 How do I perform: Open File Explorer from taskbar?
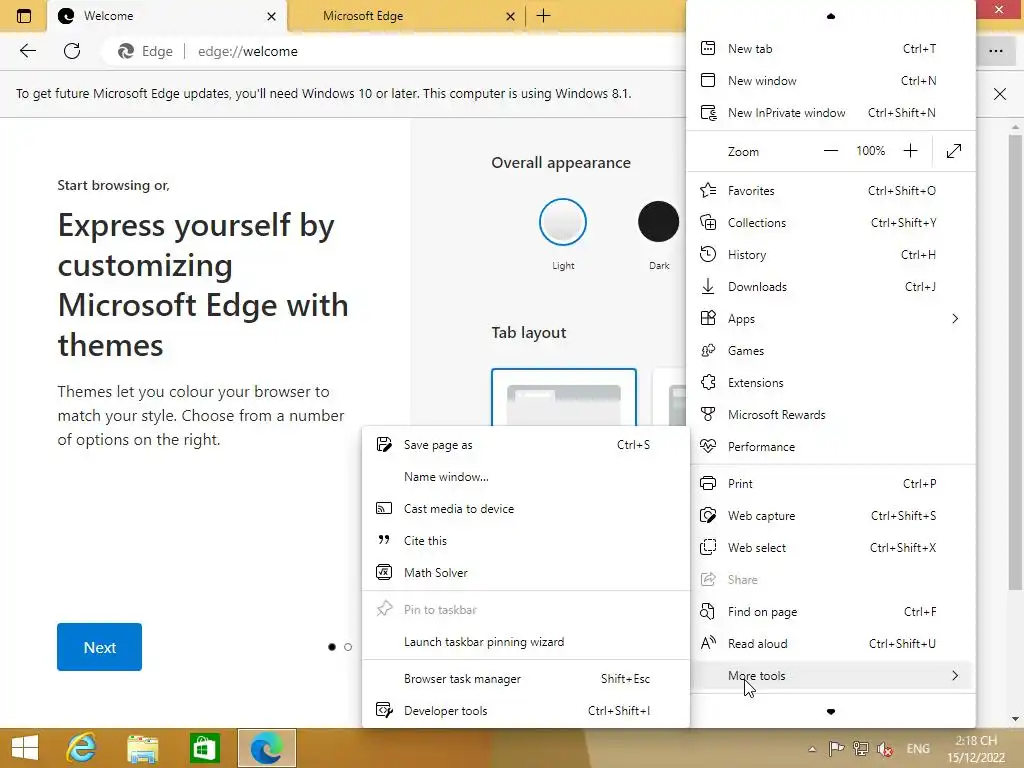pyautogui.click(x=142, y=748)
